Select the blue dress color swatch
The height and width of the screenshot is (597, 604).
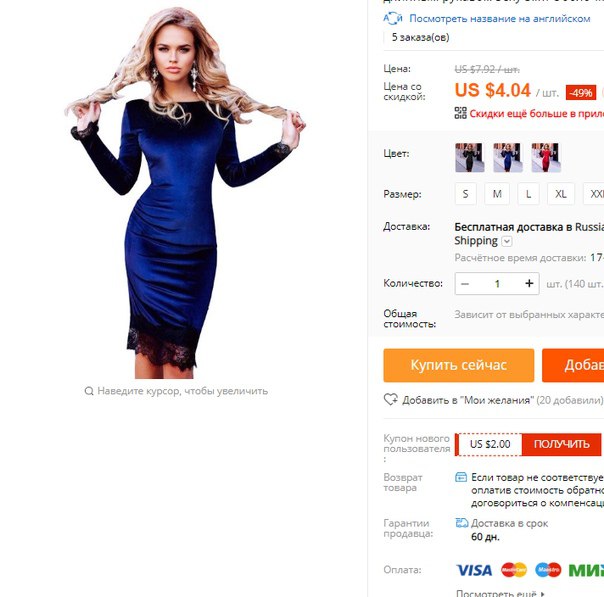pyautogui.click(x=508, y=157)
